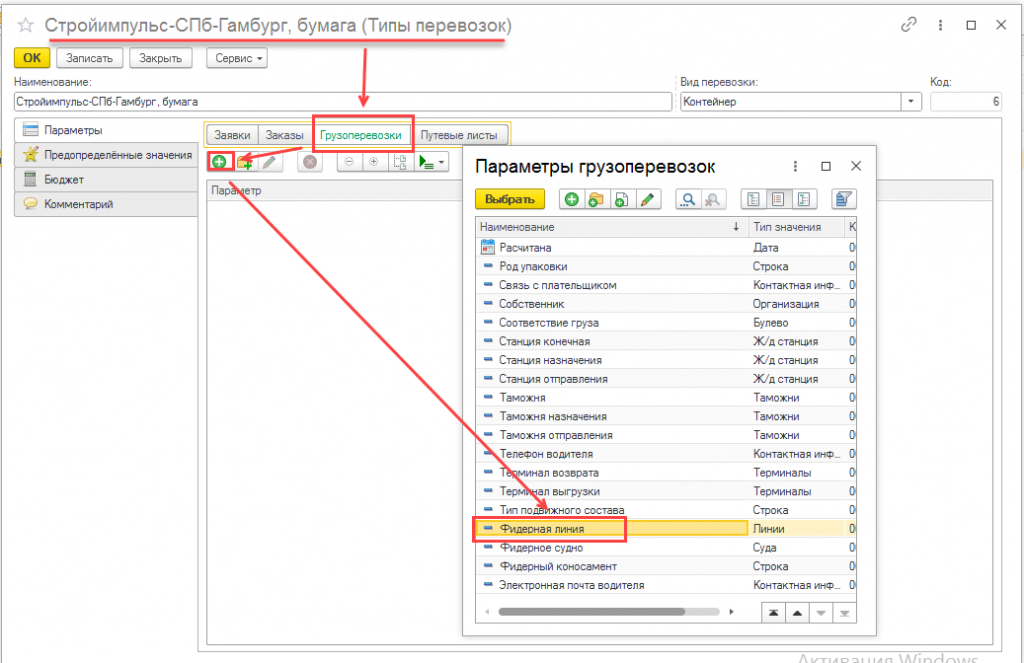Click the copy tree structure icon
Screen dimensions: 1024x663
click(400, 161)
